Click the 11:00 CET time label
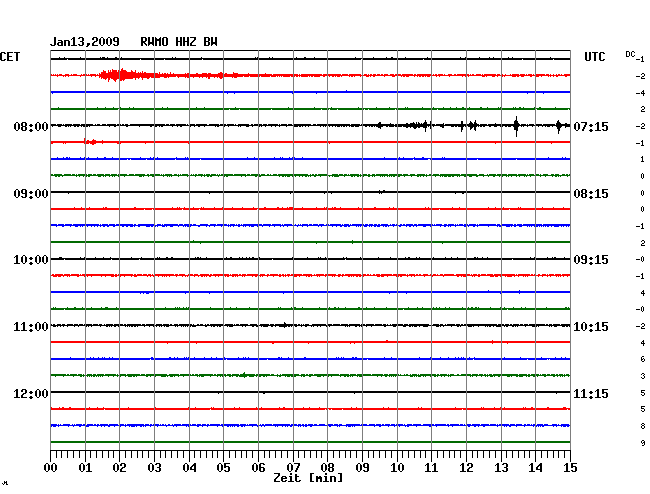This screenshot has width=650, height=494. [31, 327]
